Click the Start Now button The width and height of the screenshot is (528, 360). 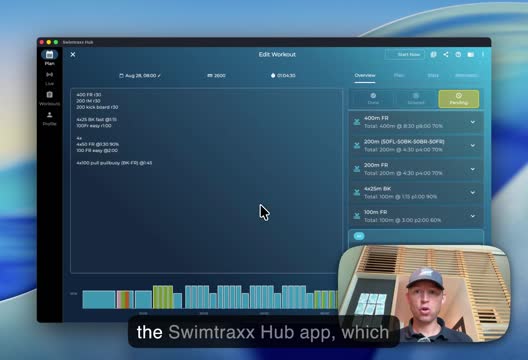[x=405, y=55]
